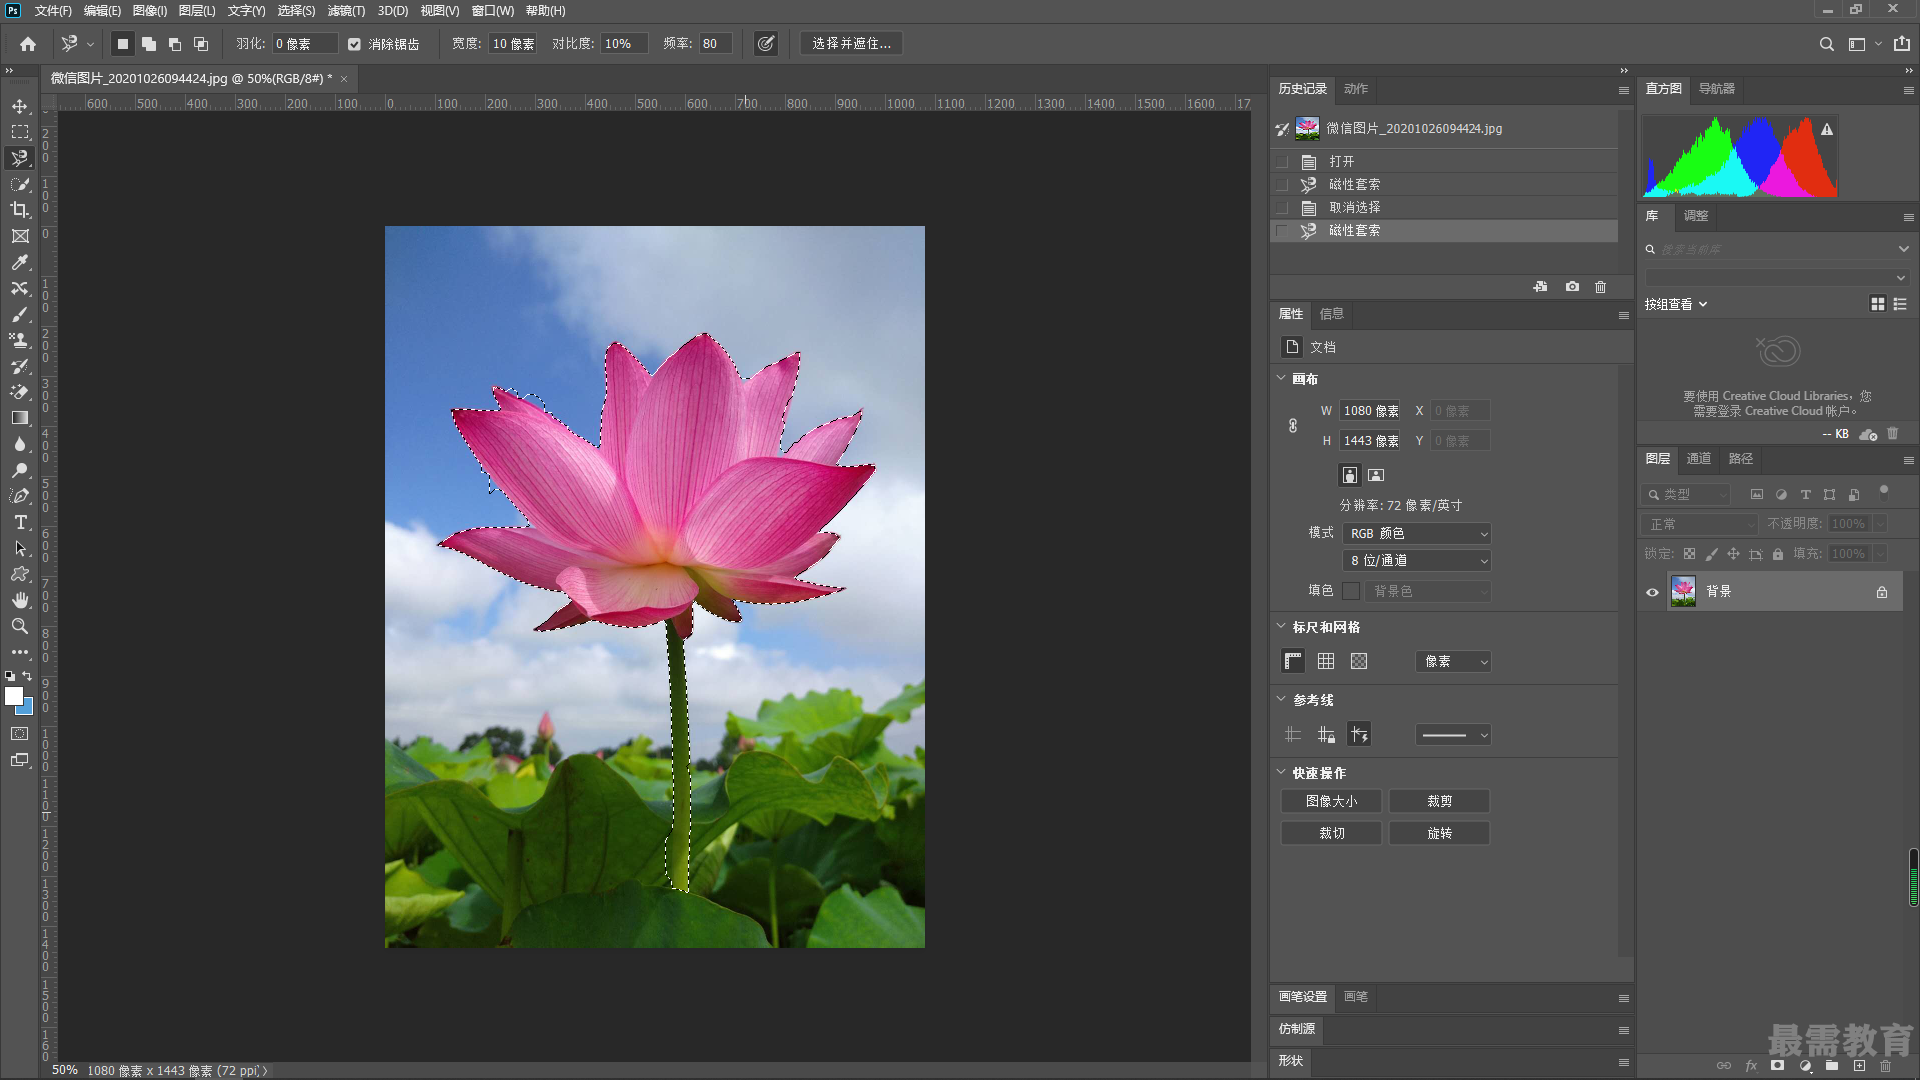1920x1080 pixels.
Task: Select the Frame tool
Action: click(x=20, y=236)
